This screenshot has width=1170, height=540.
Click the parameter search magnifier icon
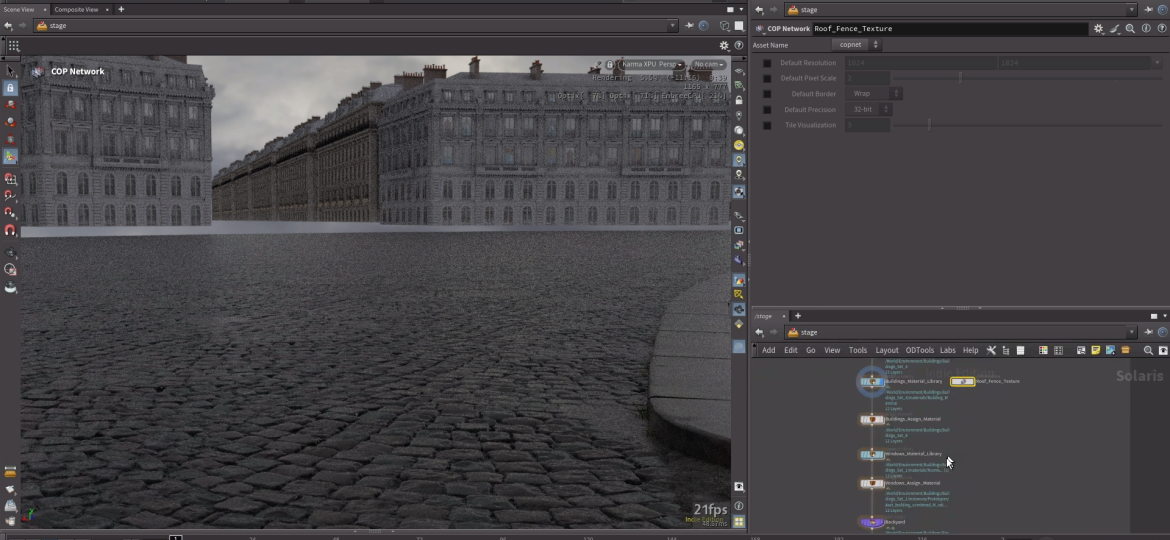click(1130, 29)
